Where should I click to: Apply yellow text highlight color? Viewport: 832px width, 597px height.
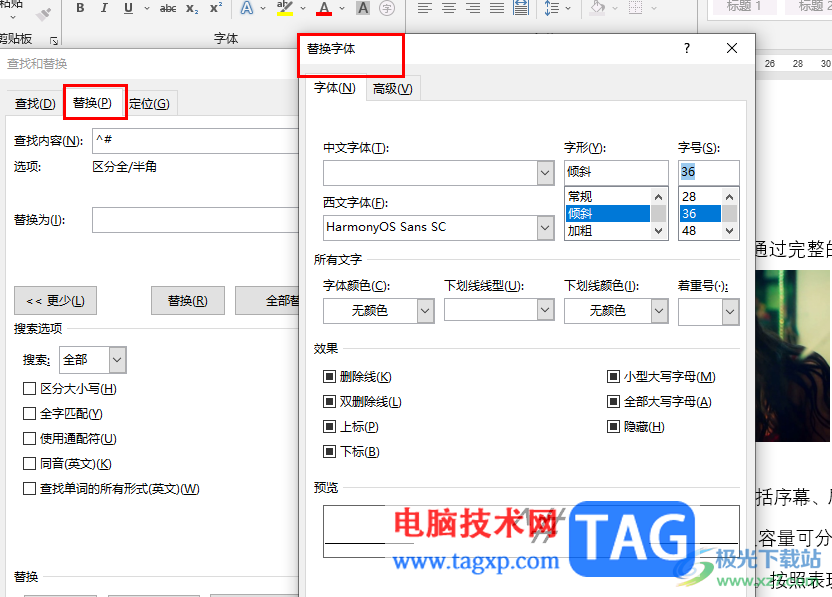[x=285, y=8]
